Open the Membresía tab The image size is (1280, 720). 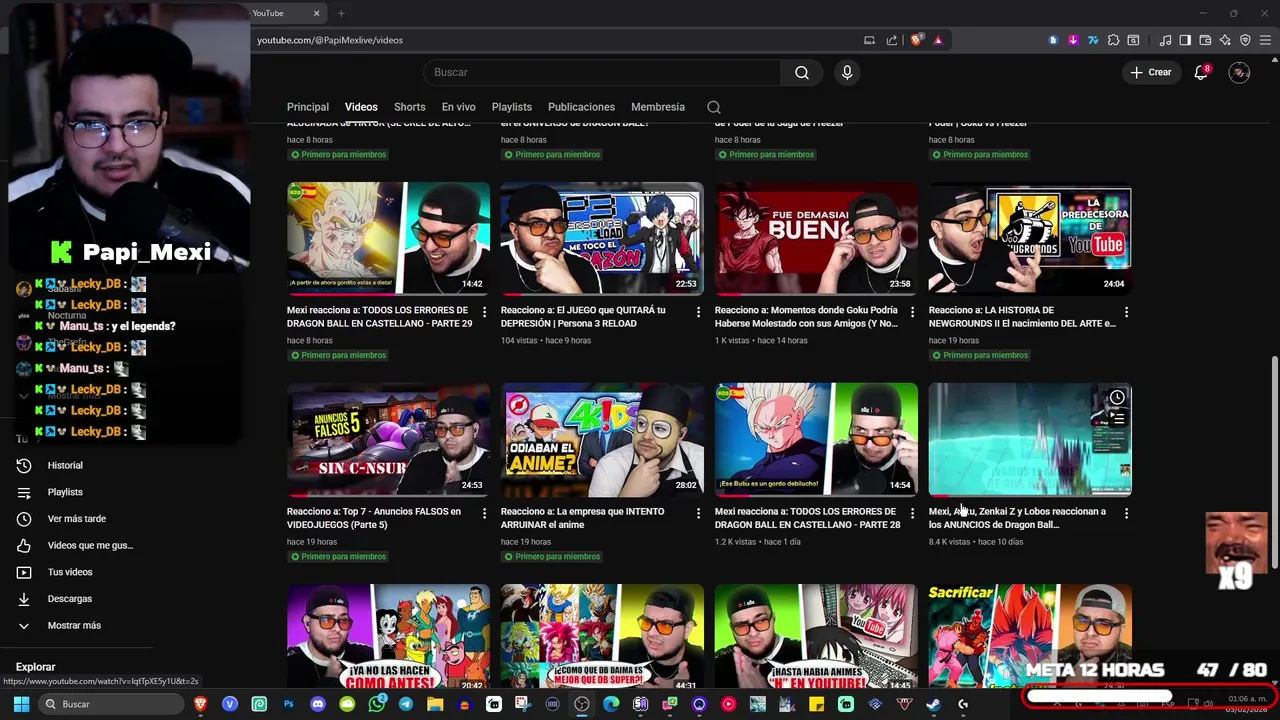pos(658,107)
